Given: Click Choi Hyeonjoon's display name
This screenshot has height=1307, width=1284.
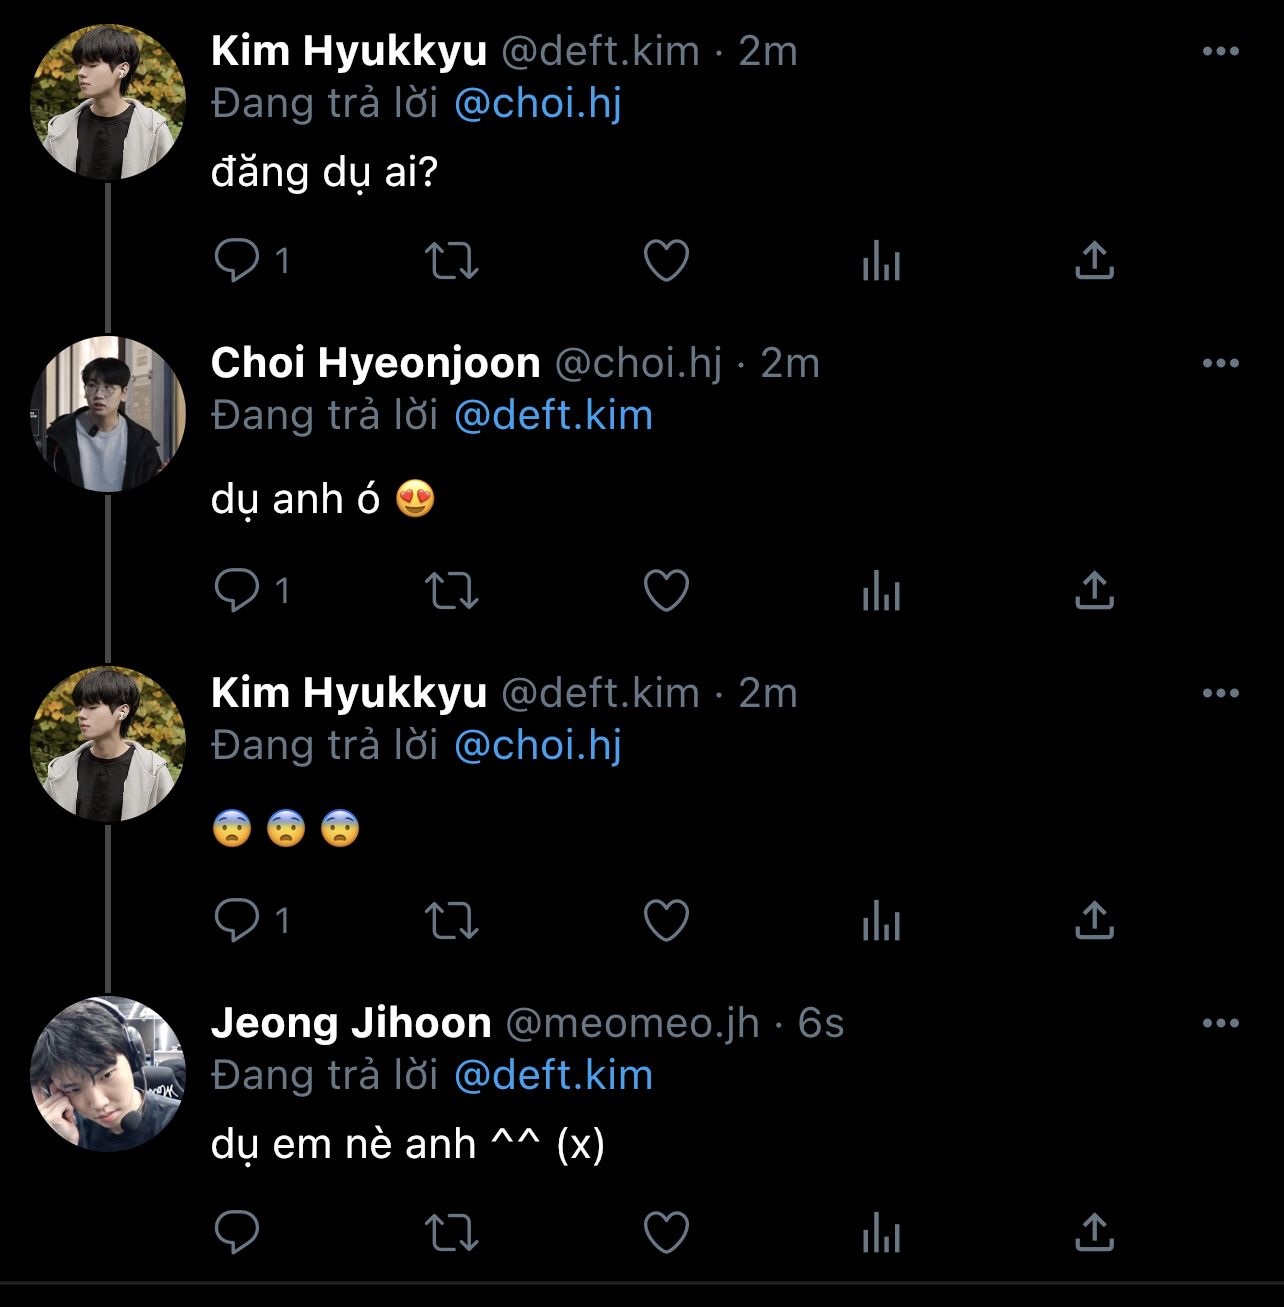Looking at the screenshot, I should point(375,363).
